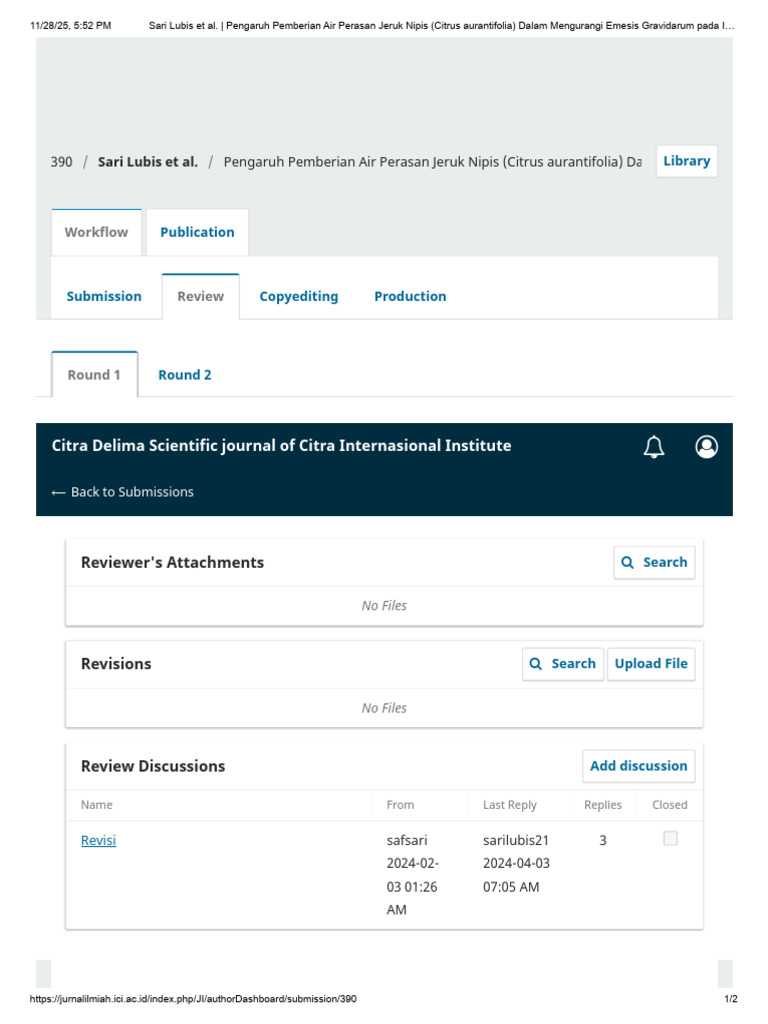Screen dimensions: 768x1024
Task: Click Upload File in Revisions
Action: tap(651, 664)
